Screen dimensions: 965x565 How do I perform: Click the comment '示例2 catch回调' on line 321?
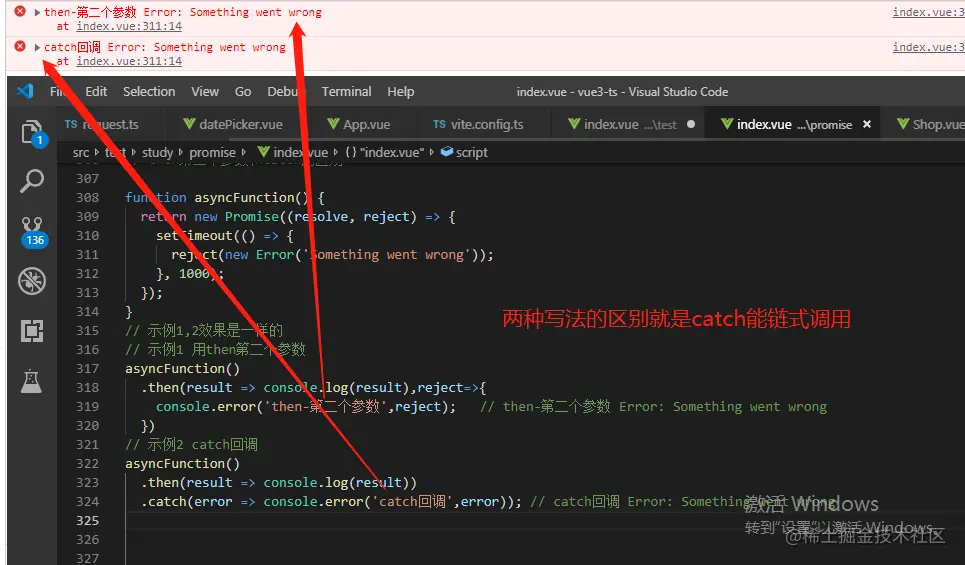coord(191,444)
